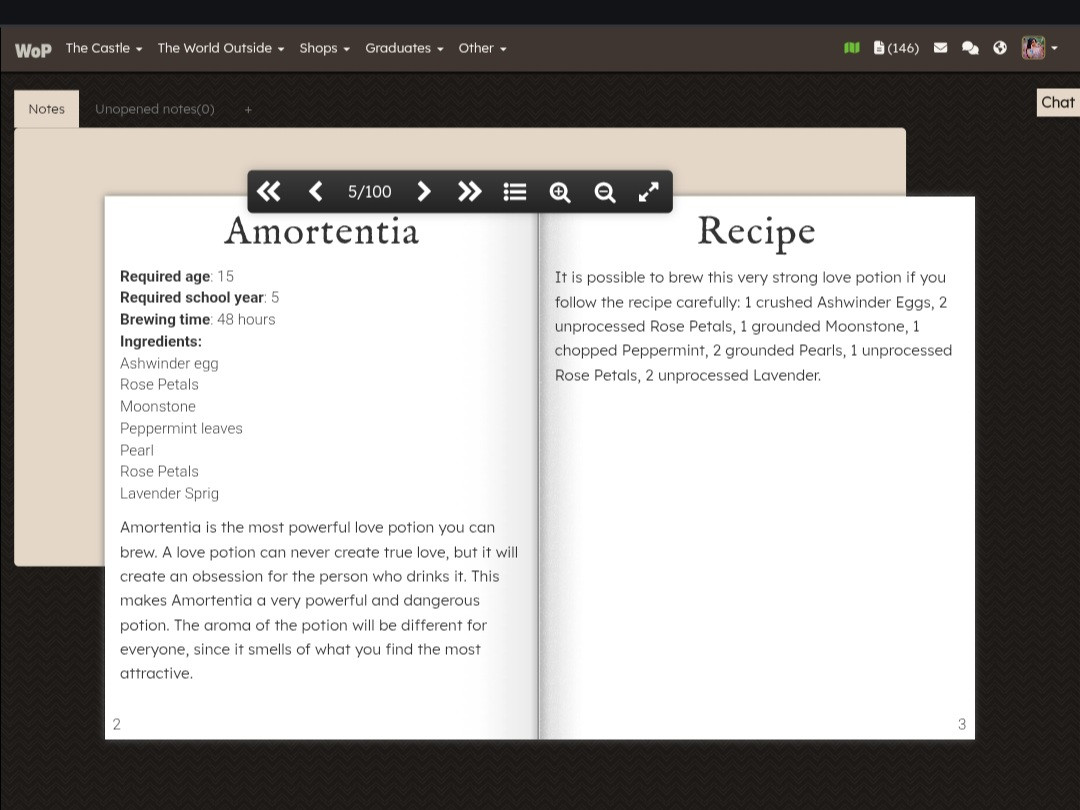Click the Recipe page heading
Image resolution: width=1080 pixels, height=810 pixels.
[x=756, y=232]
